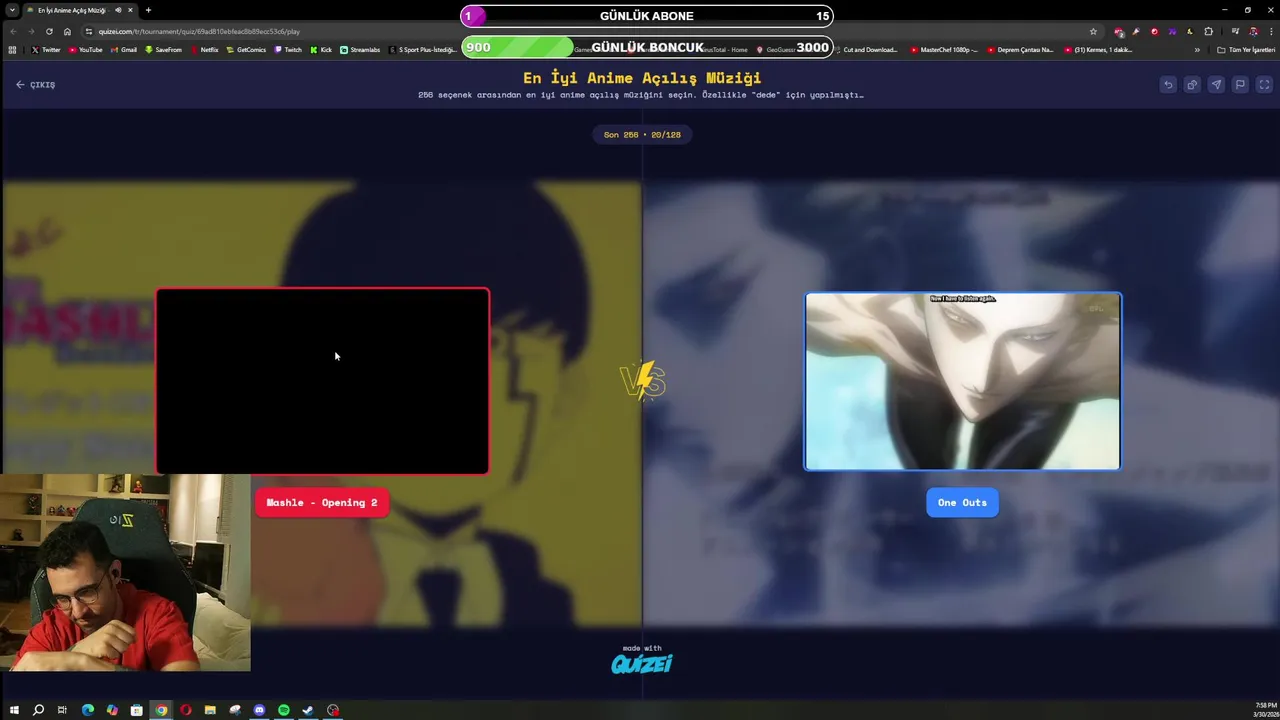
Task: Click the site info icon in address bar
Action: (x=89, y=31)
